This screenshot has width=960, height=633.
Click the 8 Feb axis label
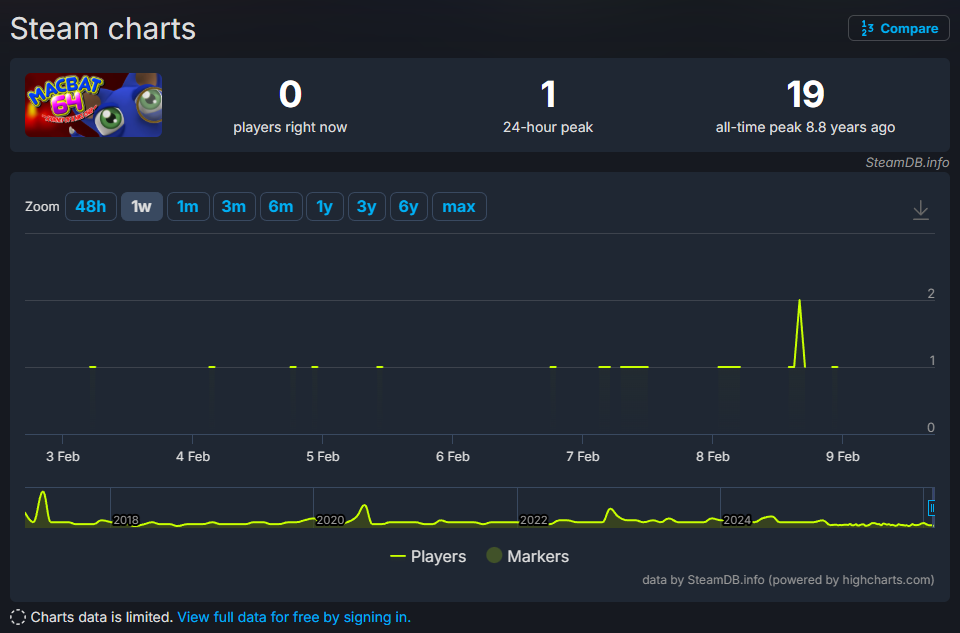tap(713, 457)
